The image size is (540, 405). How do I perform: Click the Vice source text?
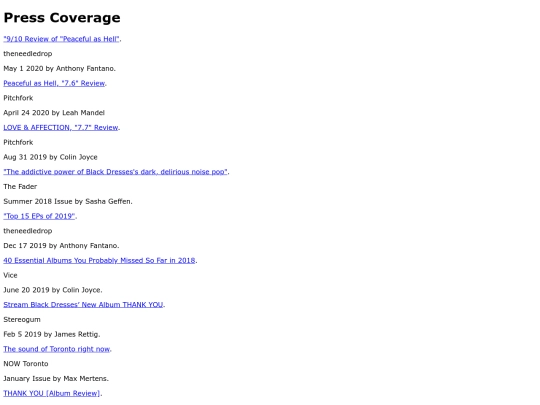(x=10, y=276)
